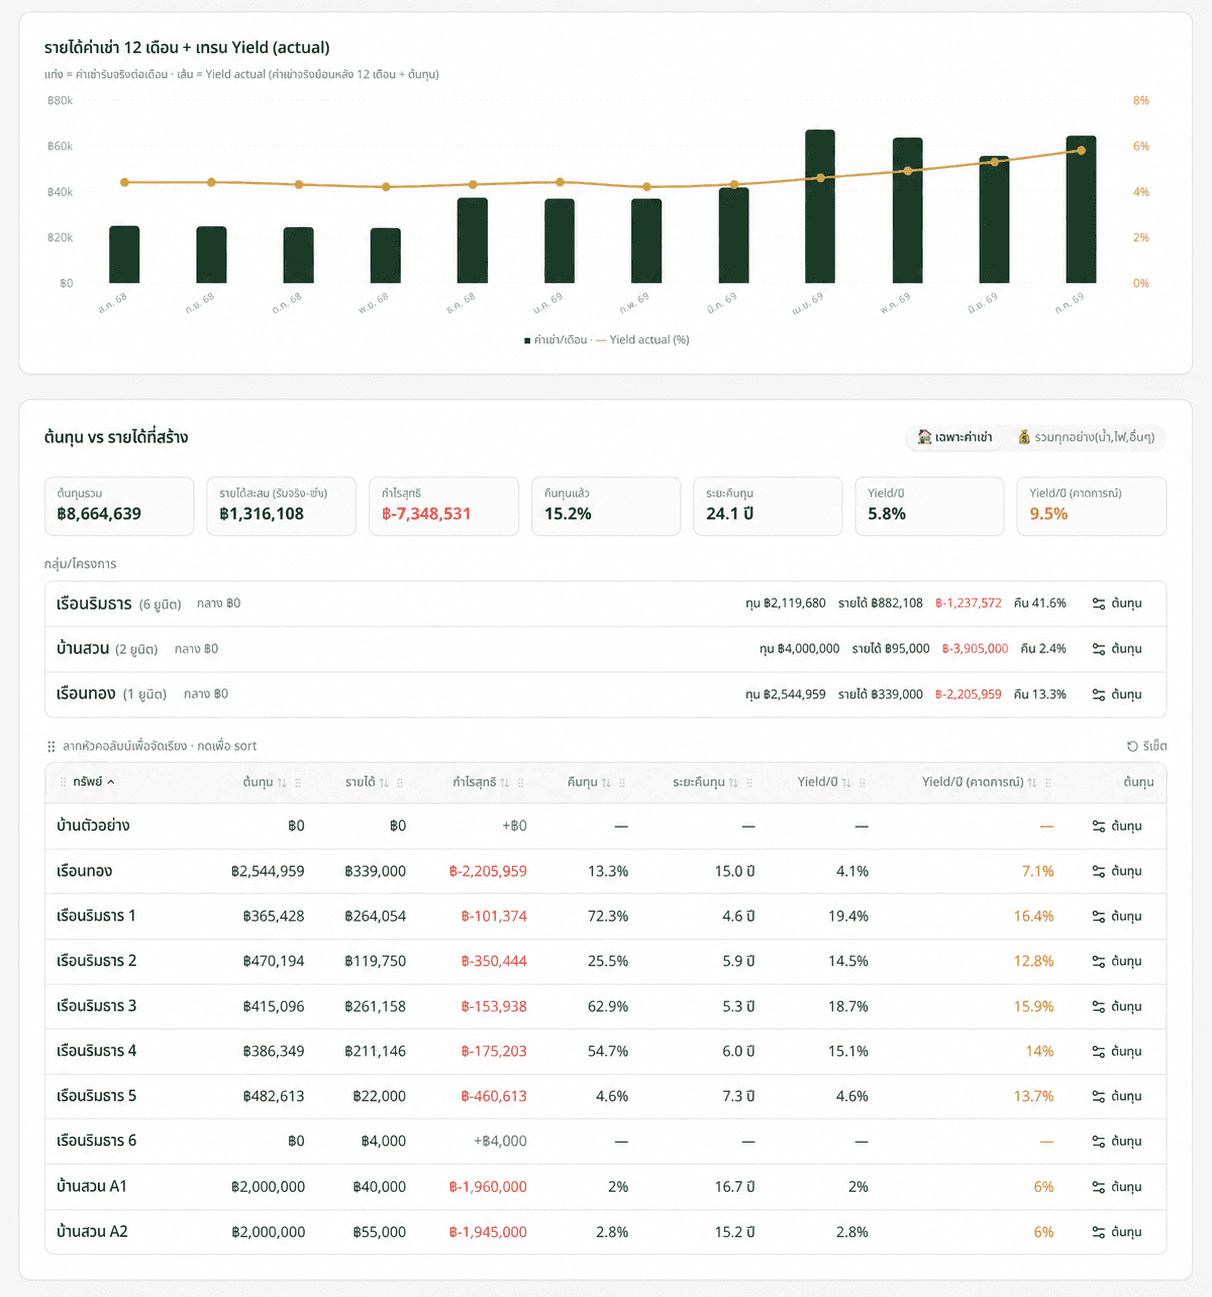Click sliders icon in บ้านสวน group row
1212x1297 pixels.
tap(1098, 649)
